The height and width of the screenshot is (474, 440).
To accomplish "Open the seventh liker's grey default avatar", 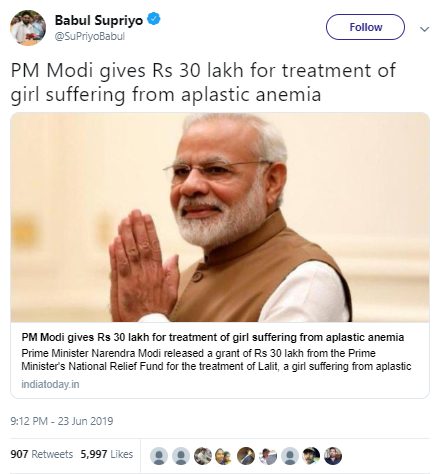I will click(290, 456).
